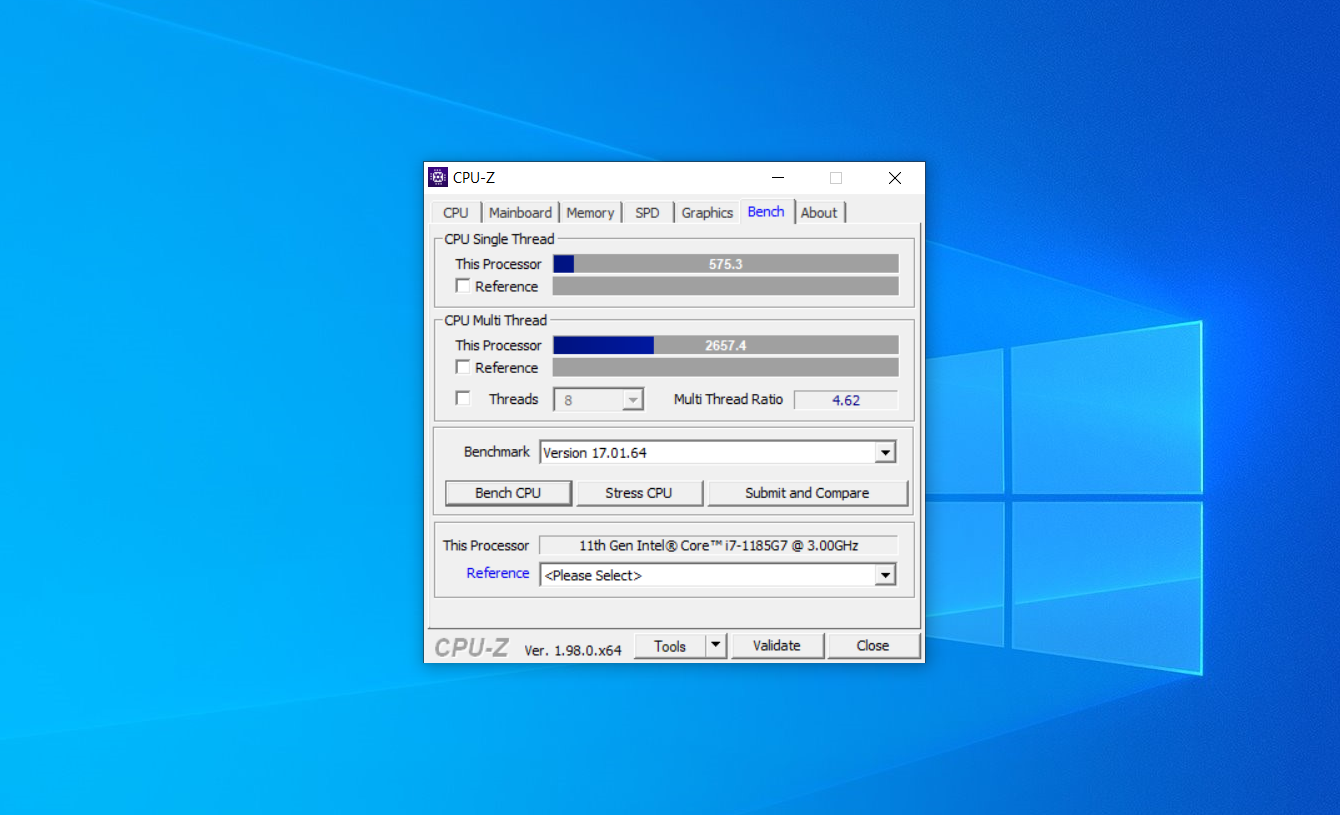Go to the SPD tab
This screenshot has width=1340, height=815.
click(x=648, y=213)
